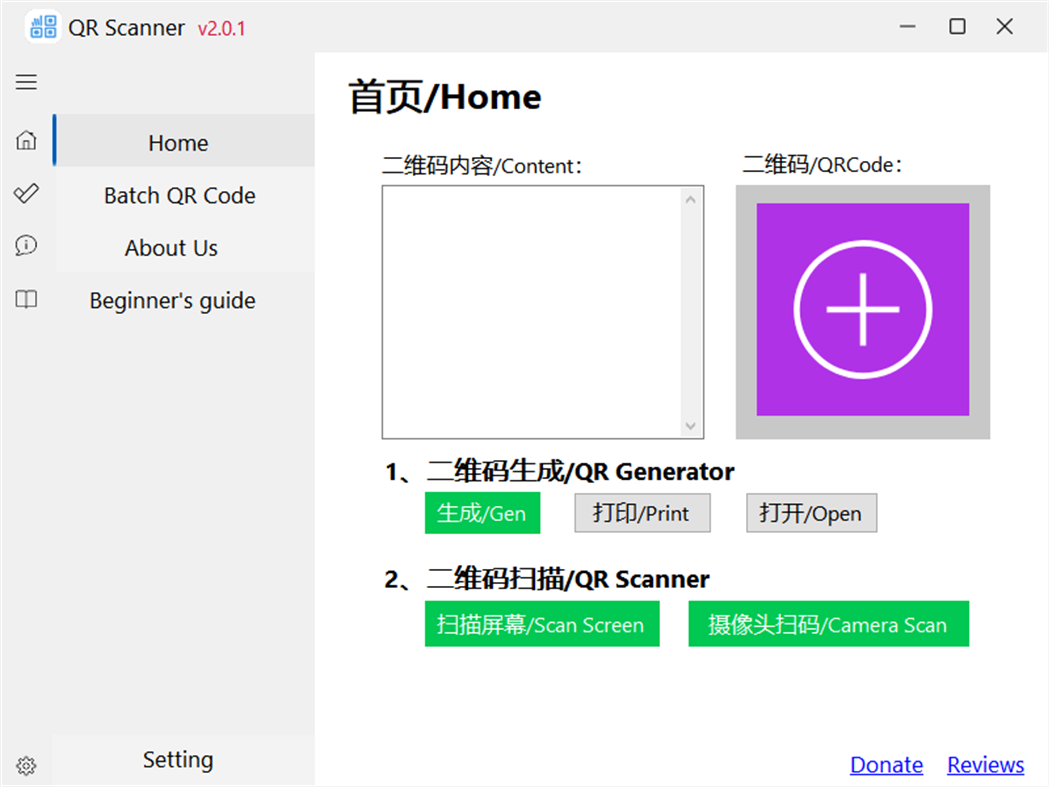The width and height of the screenshot is (1049, 787).
Task: Click the 打开/Open button
Action: 811,512
